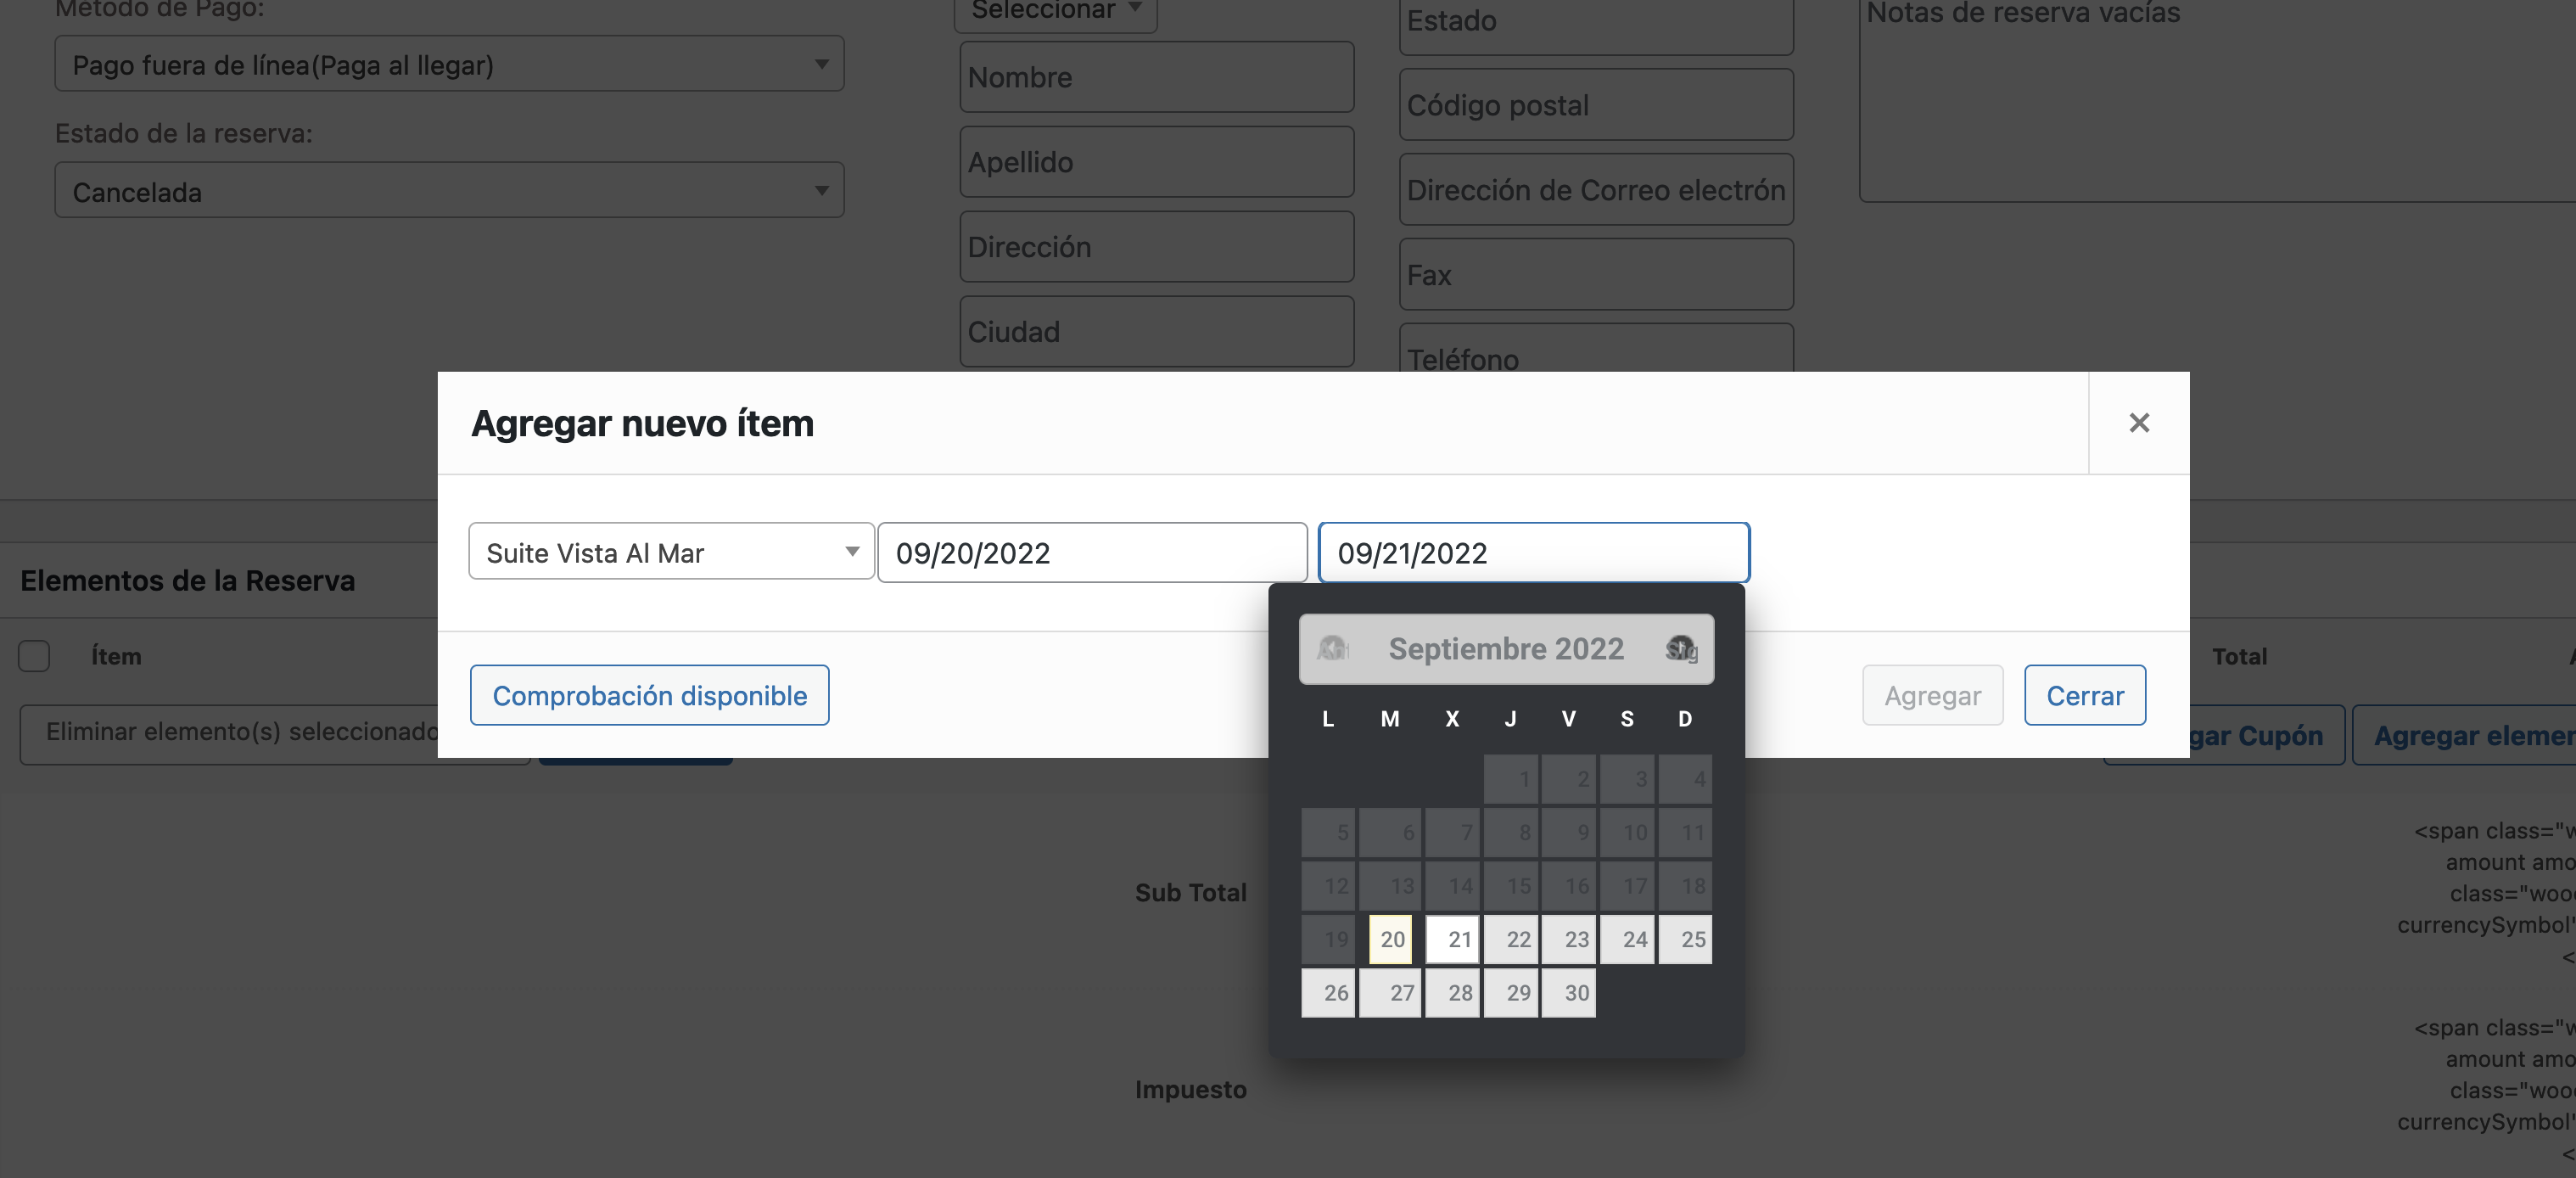Focus the check-out date field 09/21/2022
The image size is (2576, 1178).
tap(1533, 553)
